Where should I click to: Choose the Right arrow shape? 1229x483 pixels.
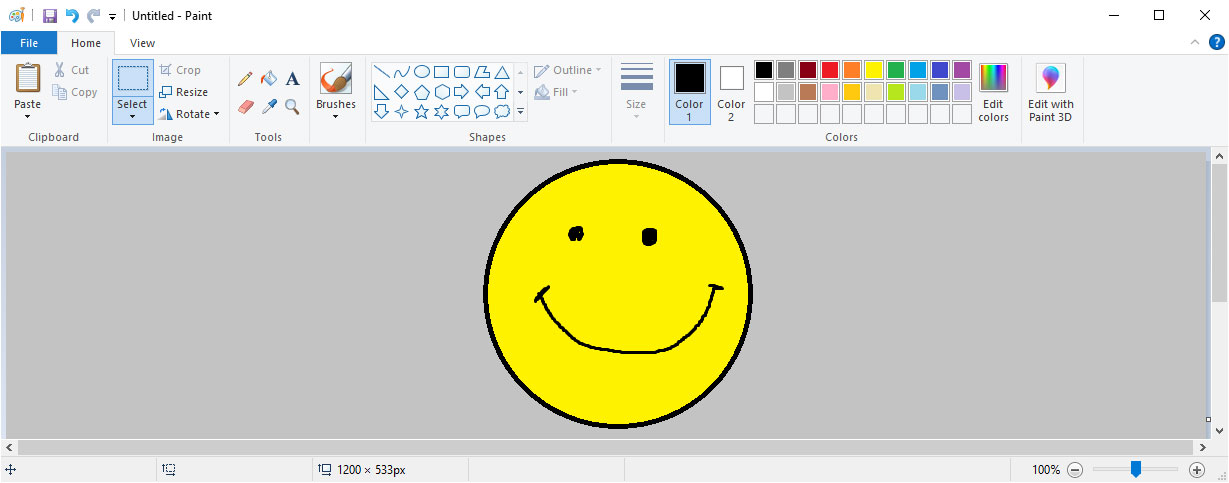tap(462, 92)
